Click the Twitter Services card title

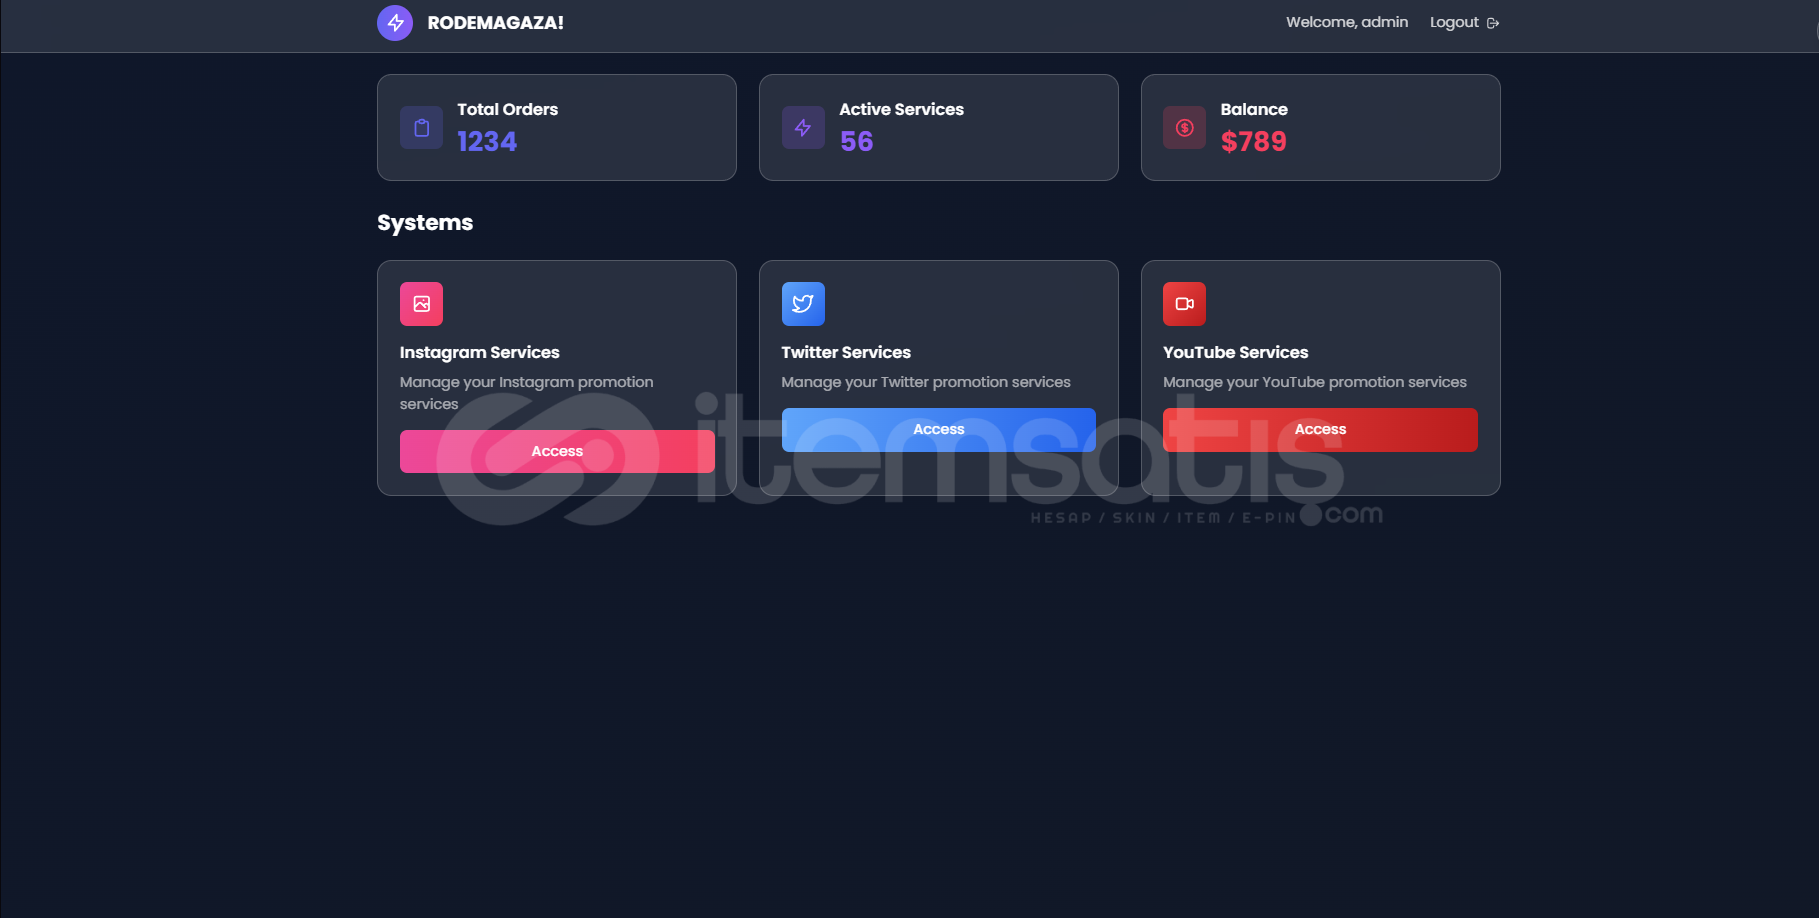(x=846, y=352)
